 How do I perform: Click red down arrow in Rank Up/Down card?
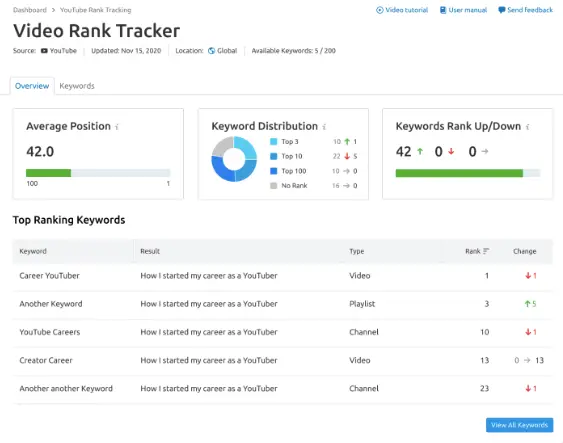[451, 151]
